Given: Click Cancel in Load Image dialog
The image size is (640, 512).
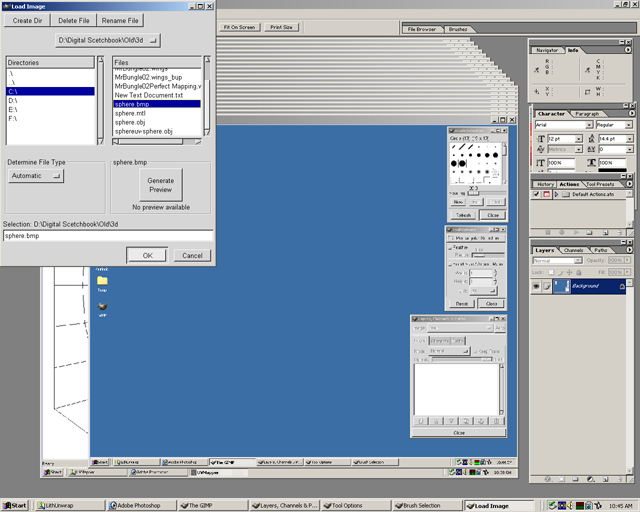Looking at the screenshot, I should tap(192, 255).
